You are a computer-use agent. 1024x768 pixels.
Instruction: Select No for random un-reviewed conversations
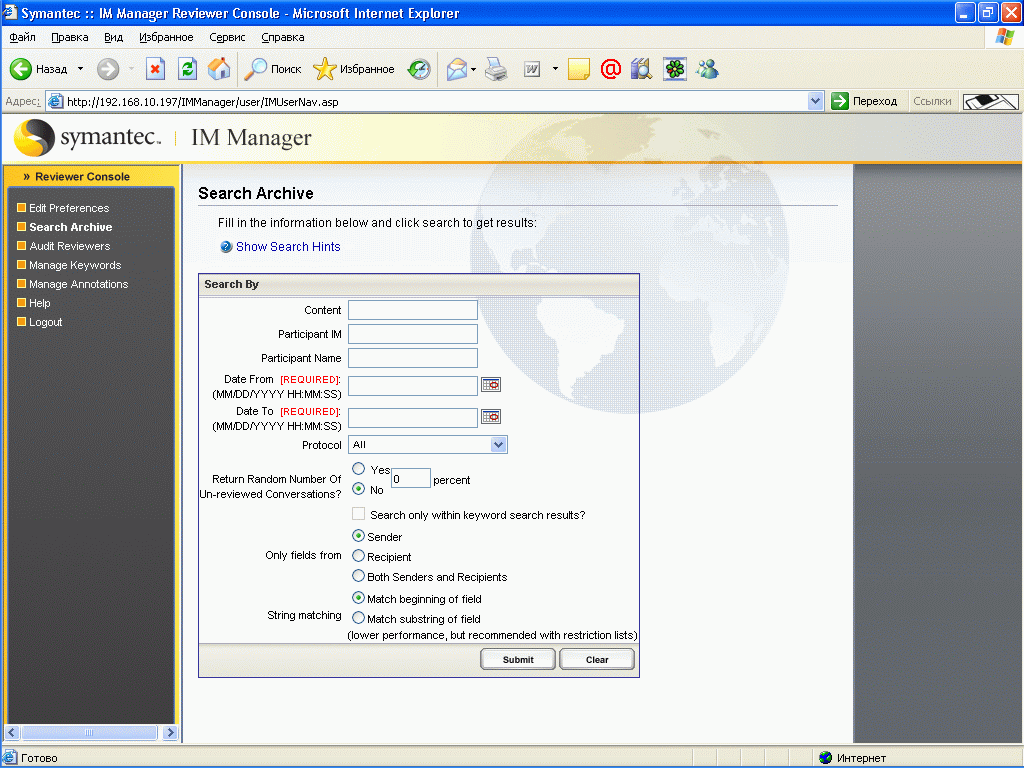(359, 488)
